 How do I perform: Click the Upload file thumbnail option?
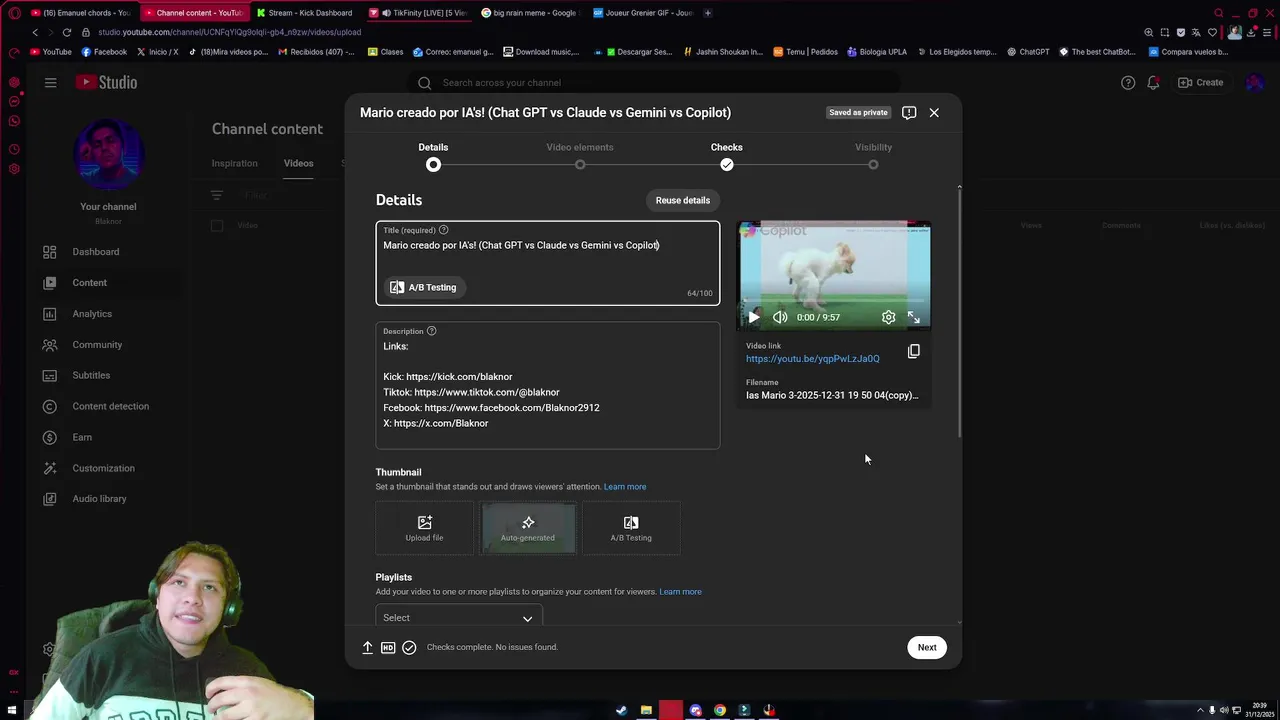tap(424, 528)
